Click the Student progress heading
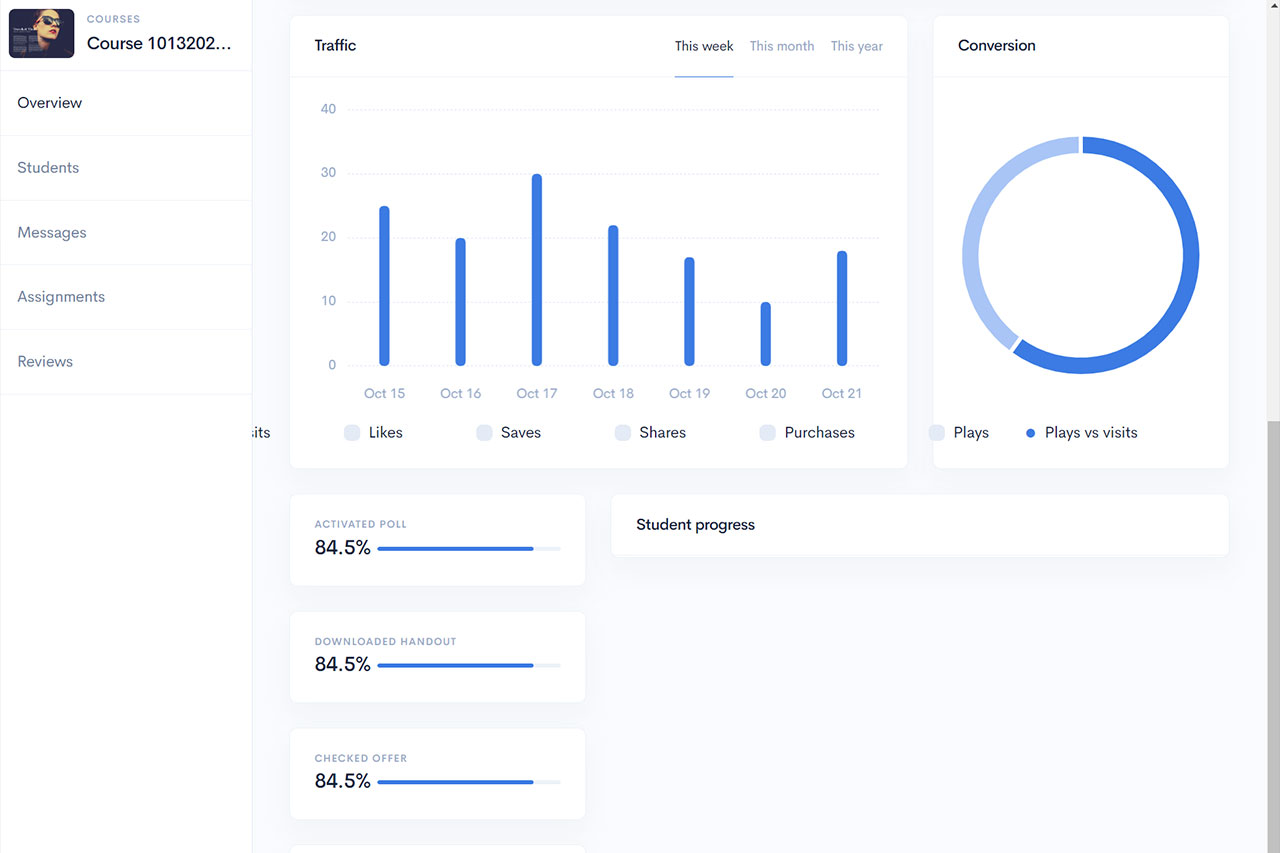 (695, 525)
